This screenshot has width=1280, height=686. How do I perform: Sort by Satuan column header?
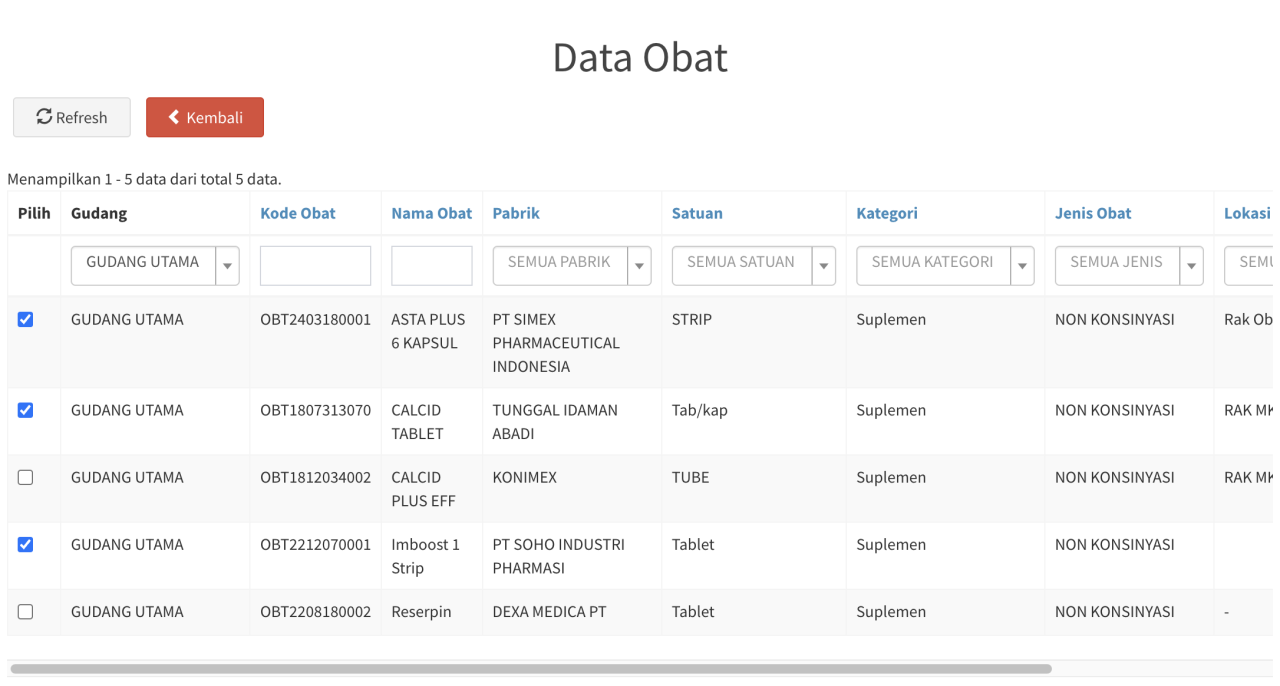pyautogui.click(x=697, y=213)
